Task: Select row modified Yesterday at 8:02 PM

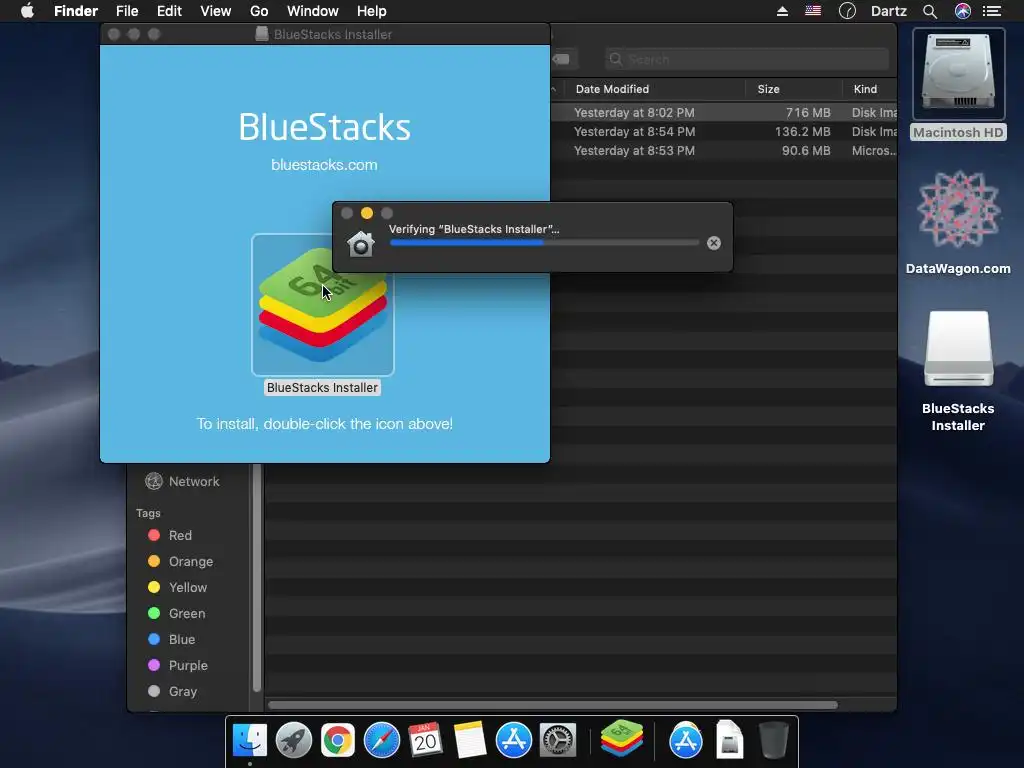Action: point(724,112)
